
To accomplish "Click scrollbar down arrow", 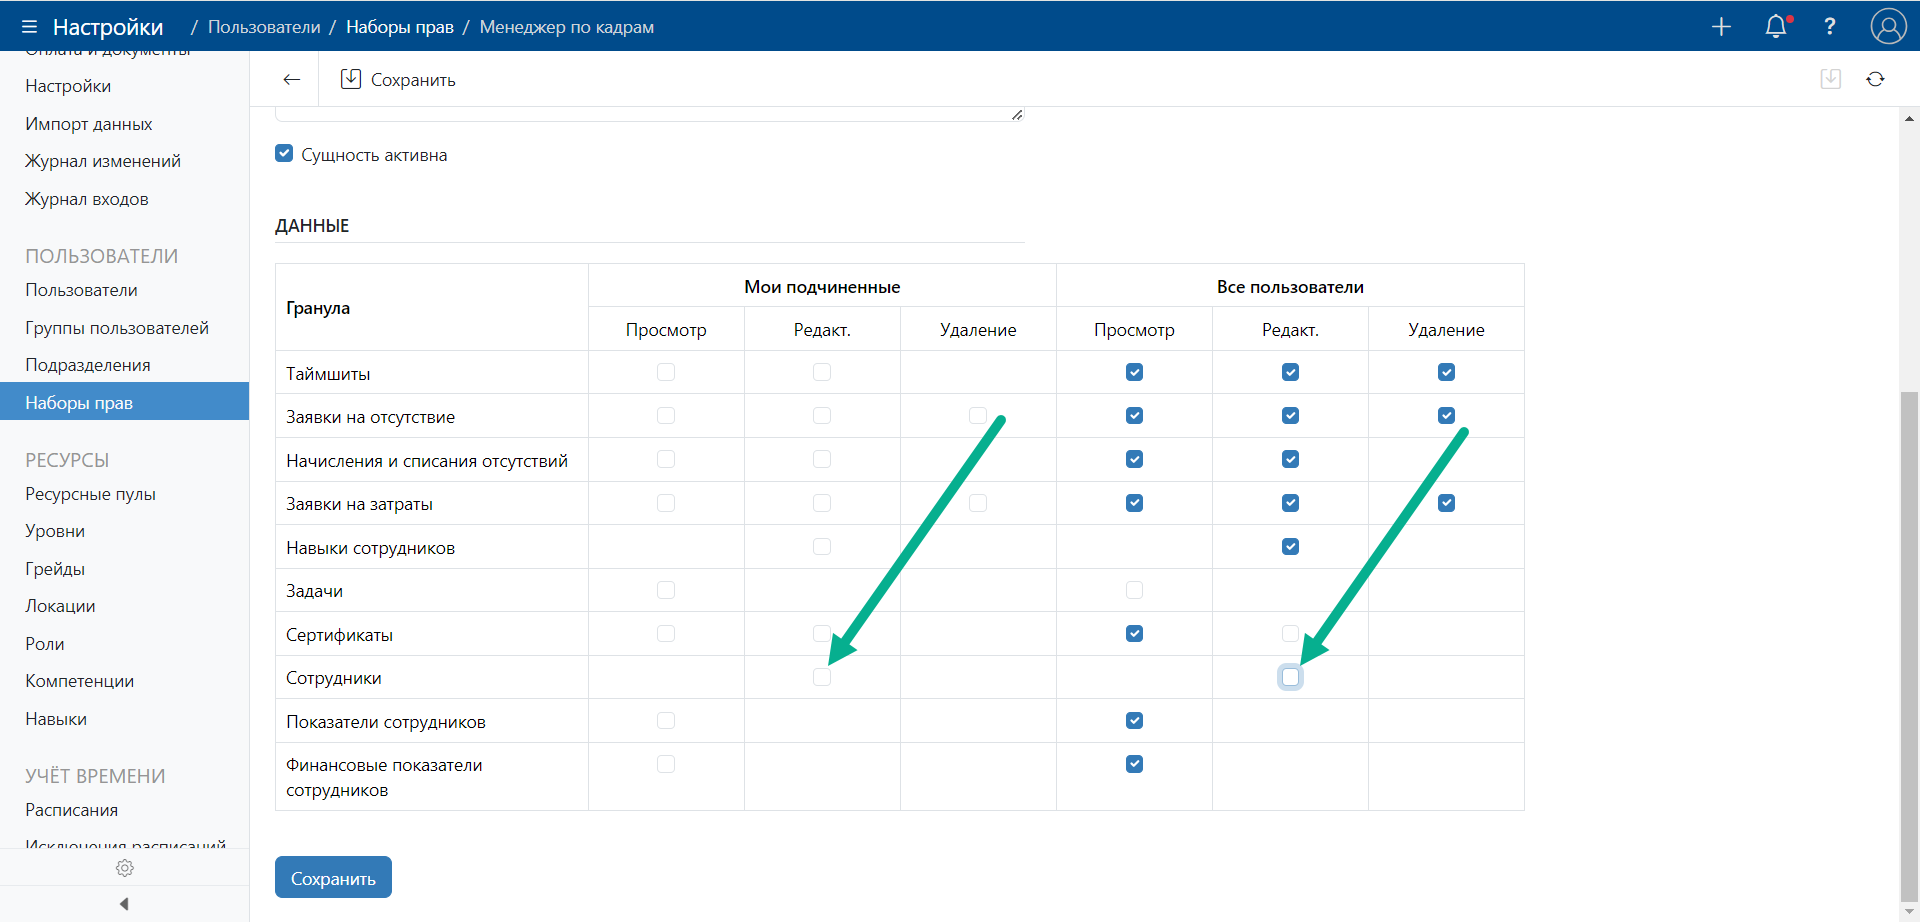I will click(x=1909, y=910).
